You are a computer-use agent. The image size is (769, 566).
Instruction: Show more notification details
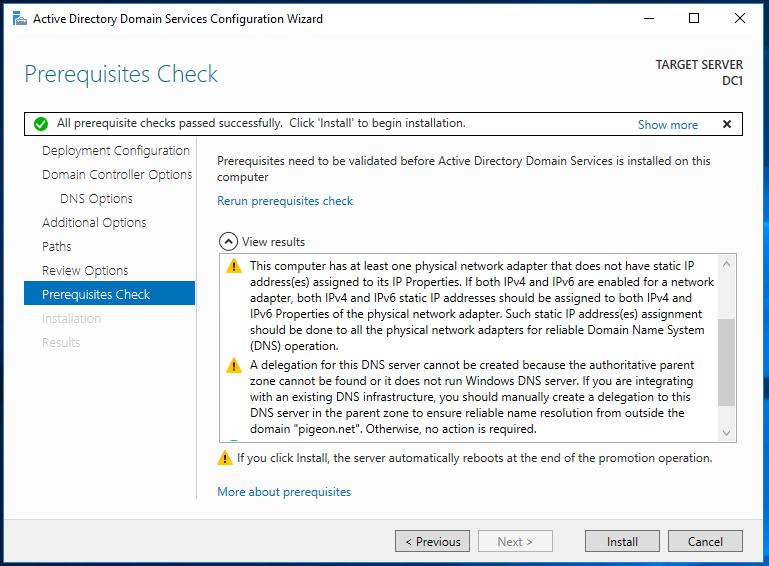pos(667,125)
